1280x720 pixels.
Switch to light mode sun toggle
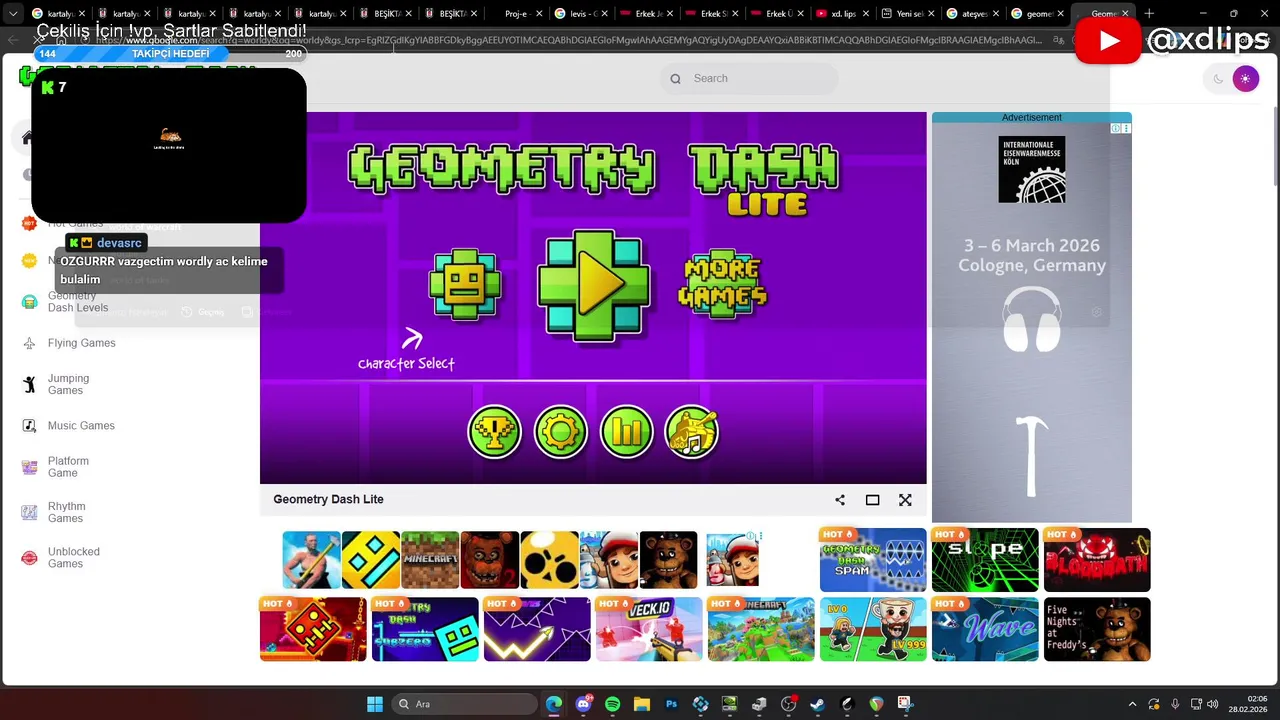[x=1245, y=79]
